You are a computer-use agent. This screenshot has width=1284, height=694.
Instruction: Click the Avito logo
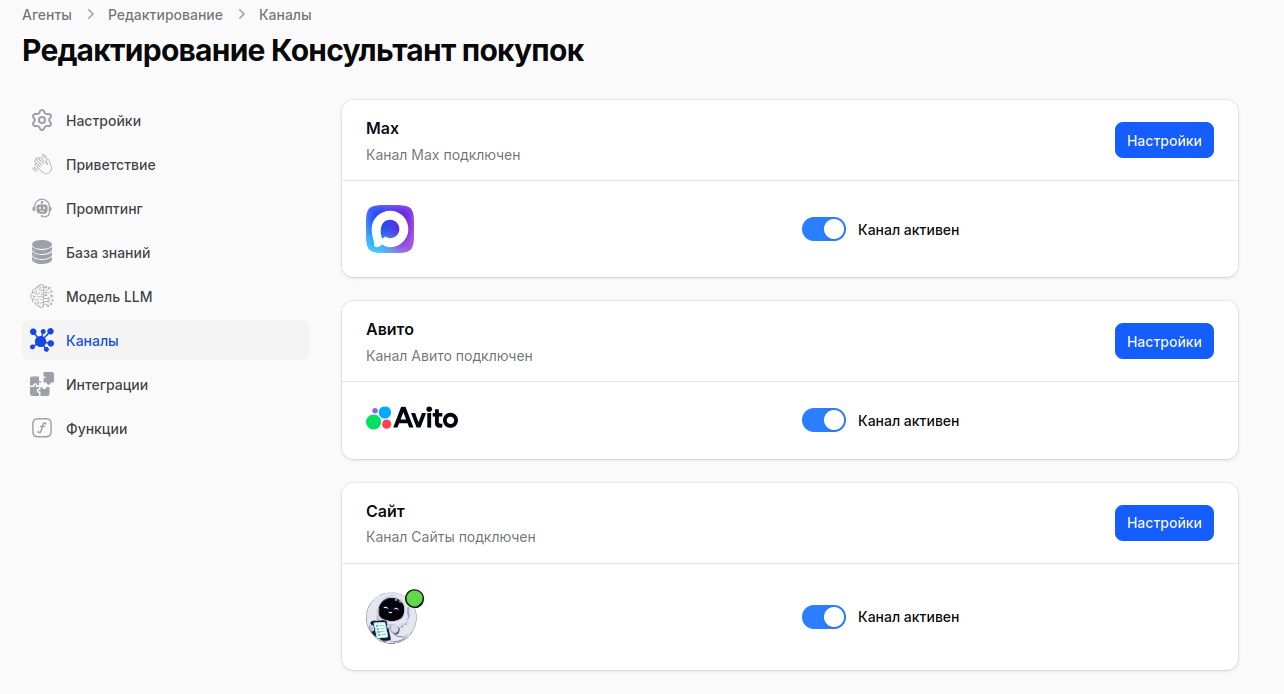pyautogui.click(x=412, y=418)
